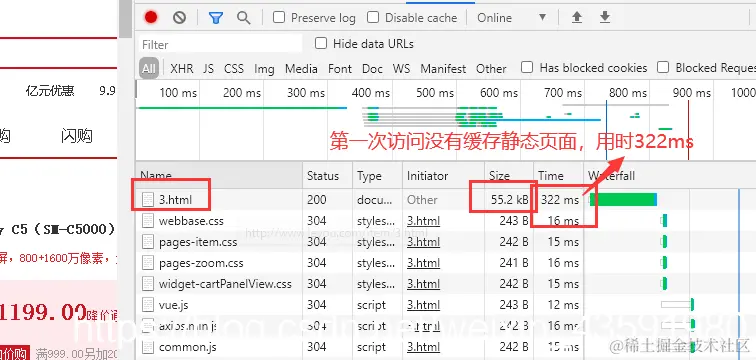756x360 pixels.
Task: Open initiator 3.html link for common.js
Action: (x=423, y=347)
